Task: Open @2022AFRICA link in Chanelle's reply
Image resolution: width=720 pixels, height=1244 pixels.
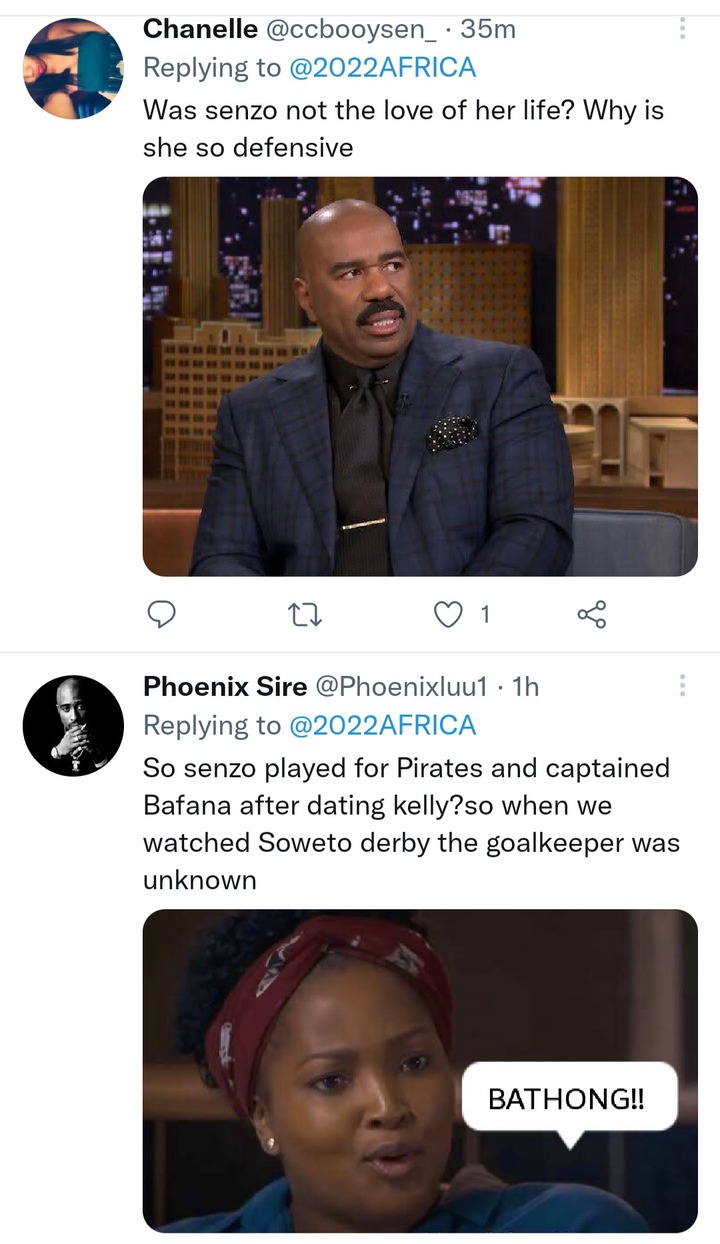Action: coord(382,68)
